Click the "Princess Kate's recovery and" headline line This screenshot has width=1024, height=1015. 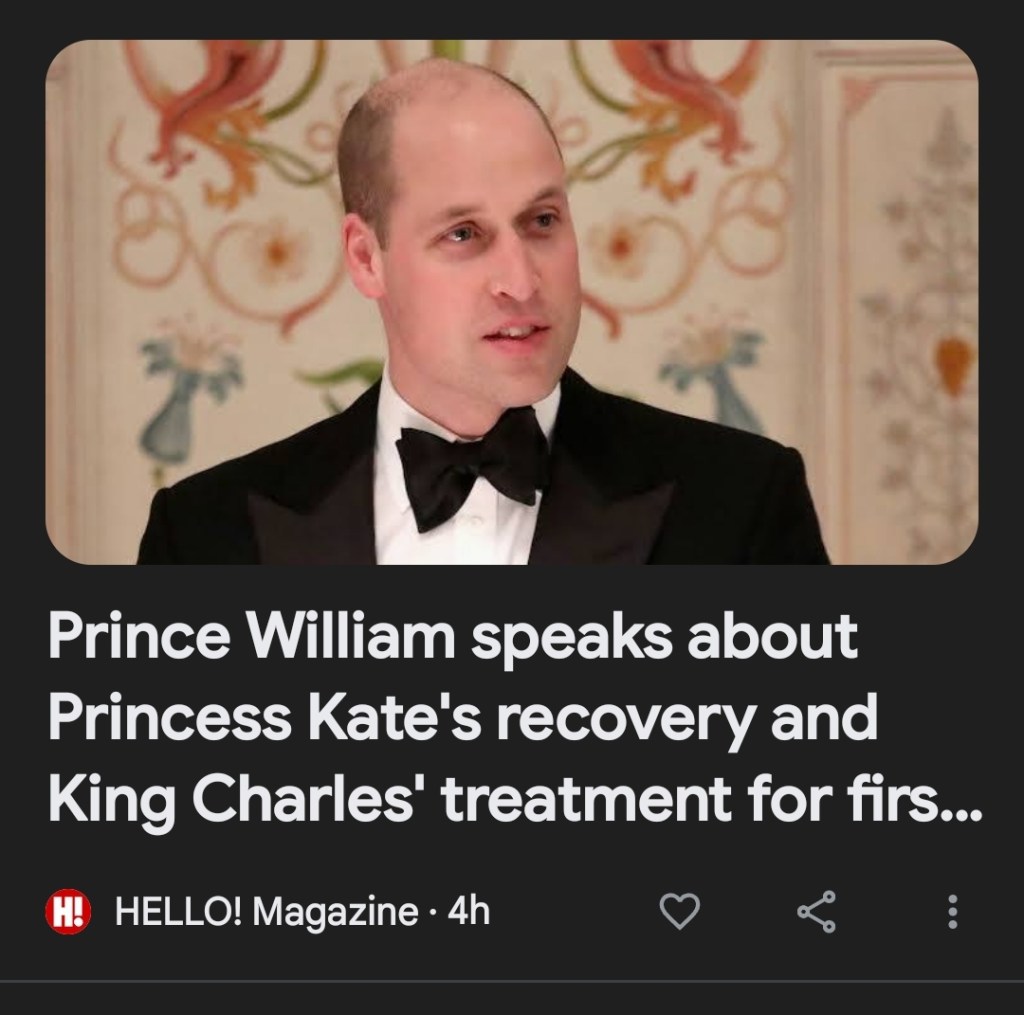click(x=462, y=719)
